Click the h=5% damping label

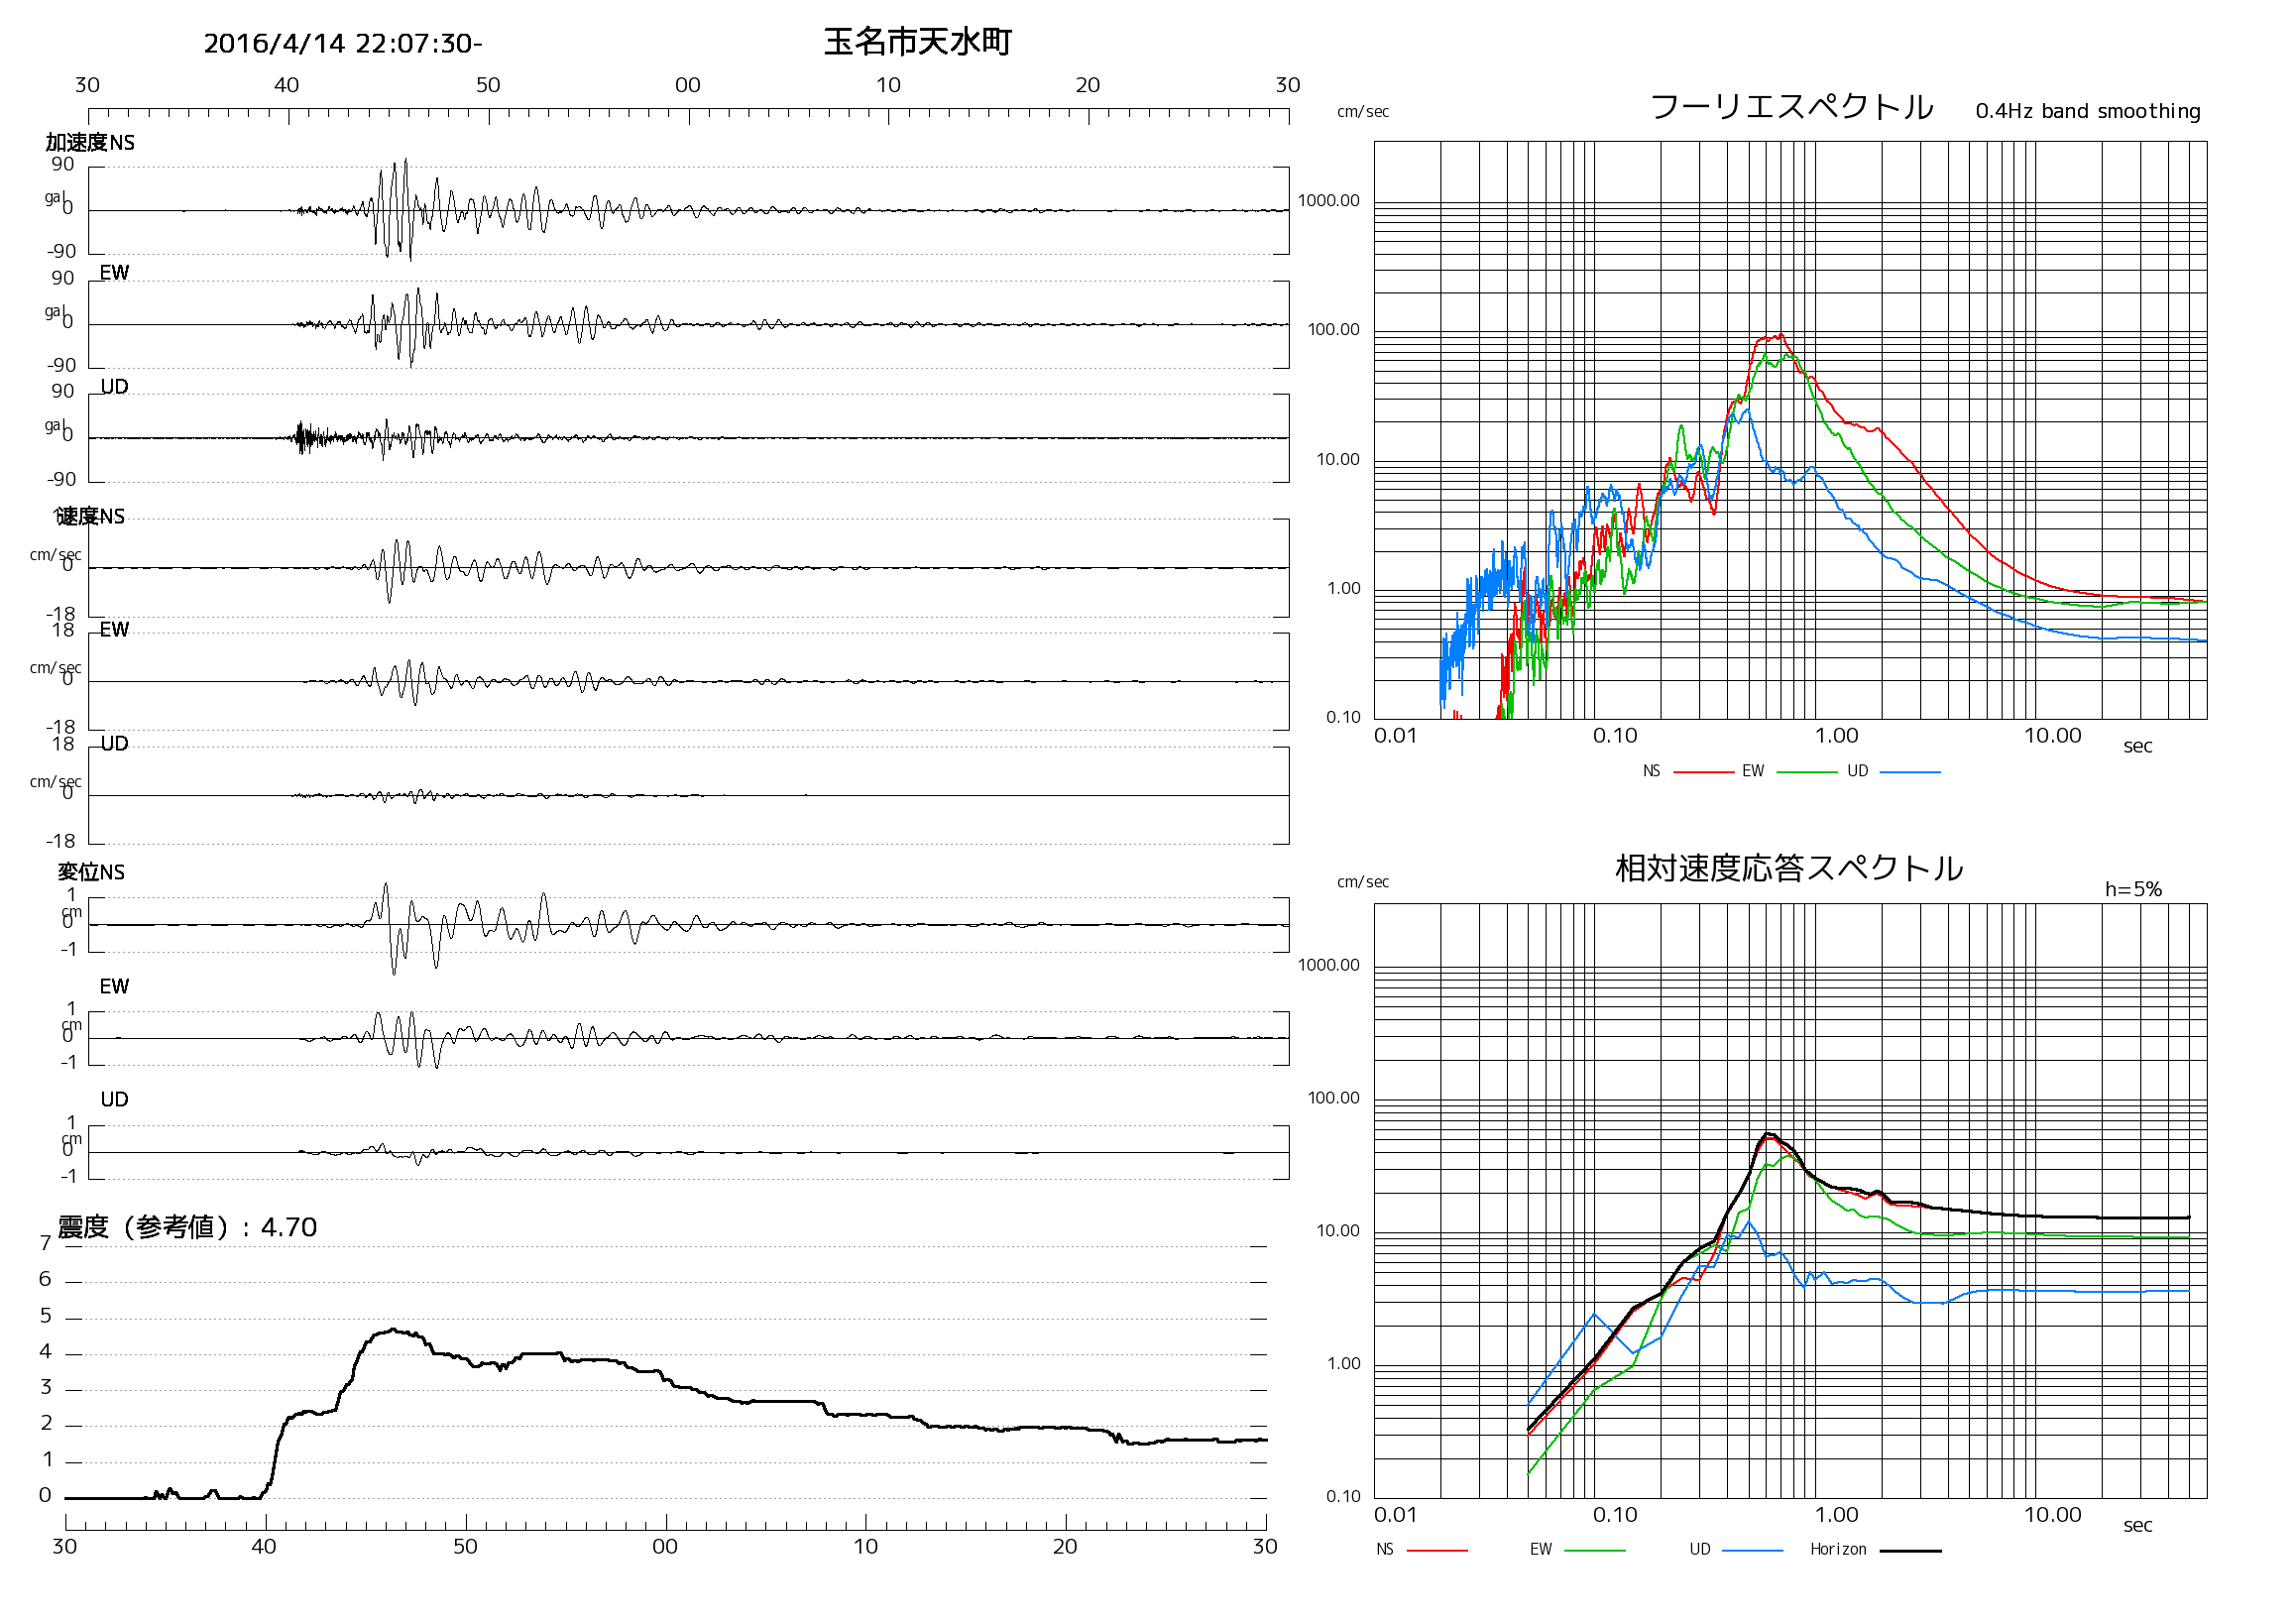2133,889
